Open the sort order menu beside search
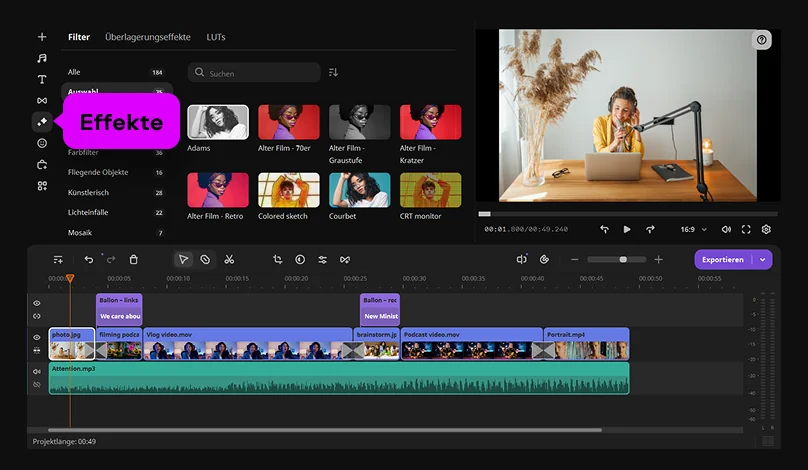Screen dimensions: 808x470 (x=333, y=73)
